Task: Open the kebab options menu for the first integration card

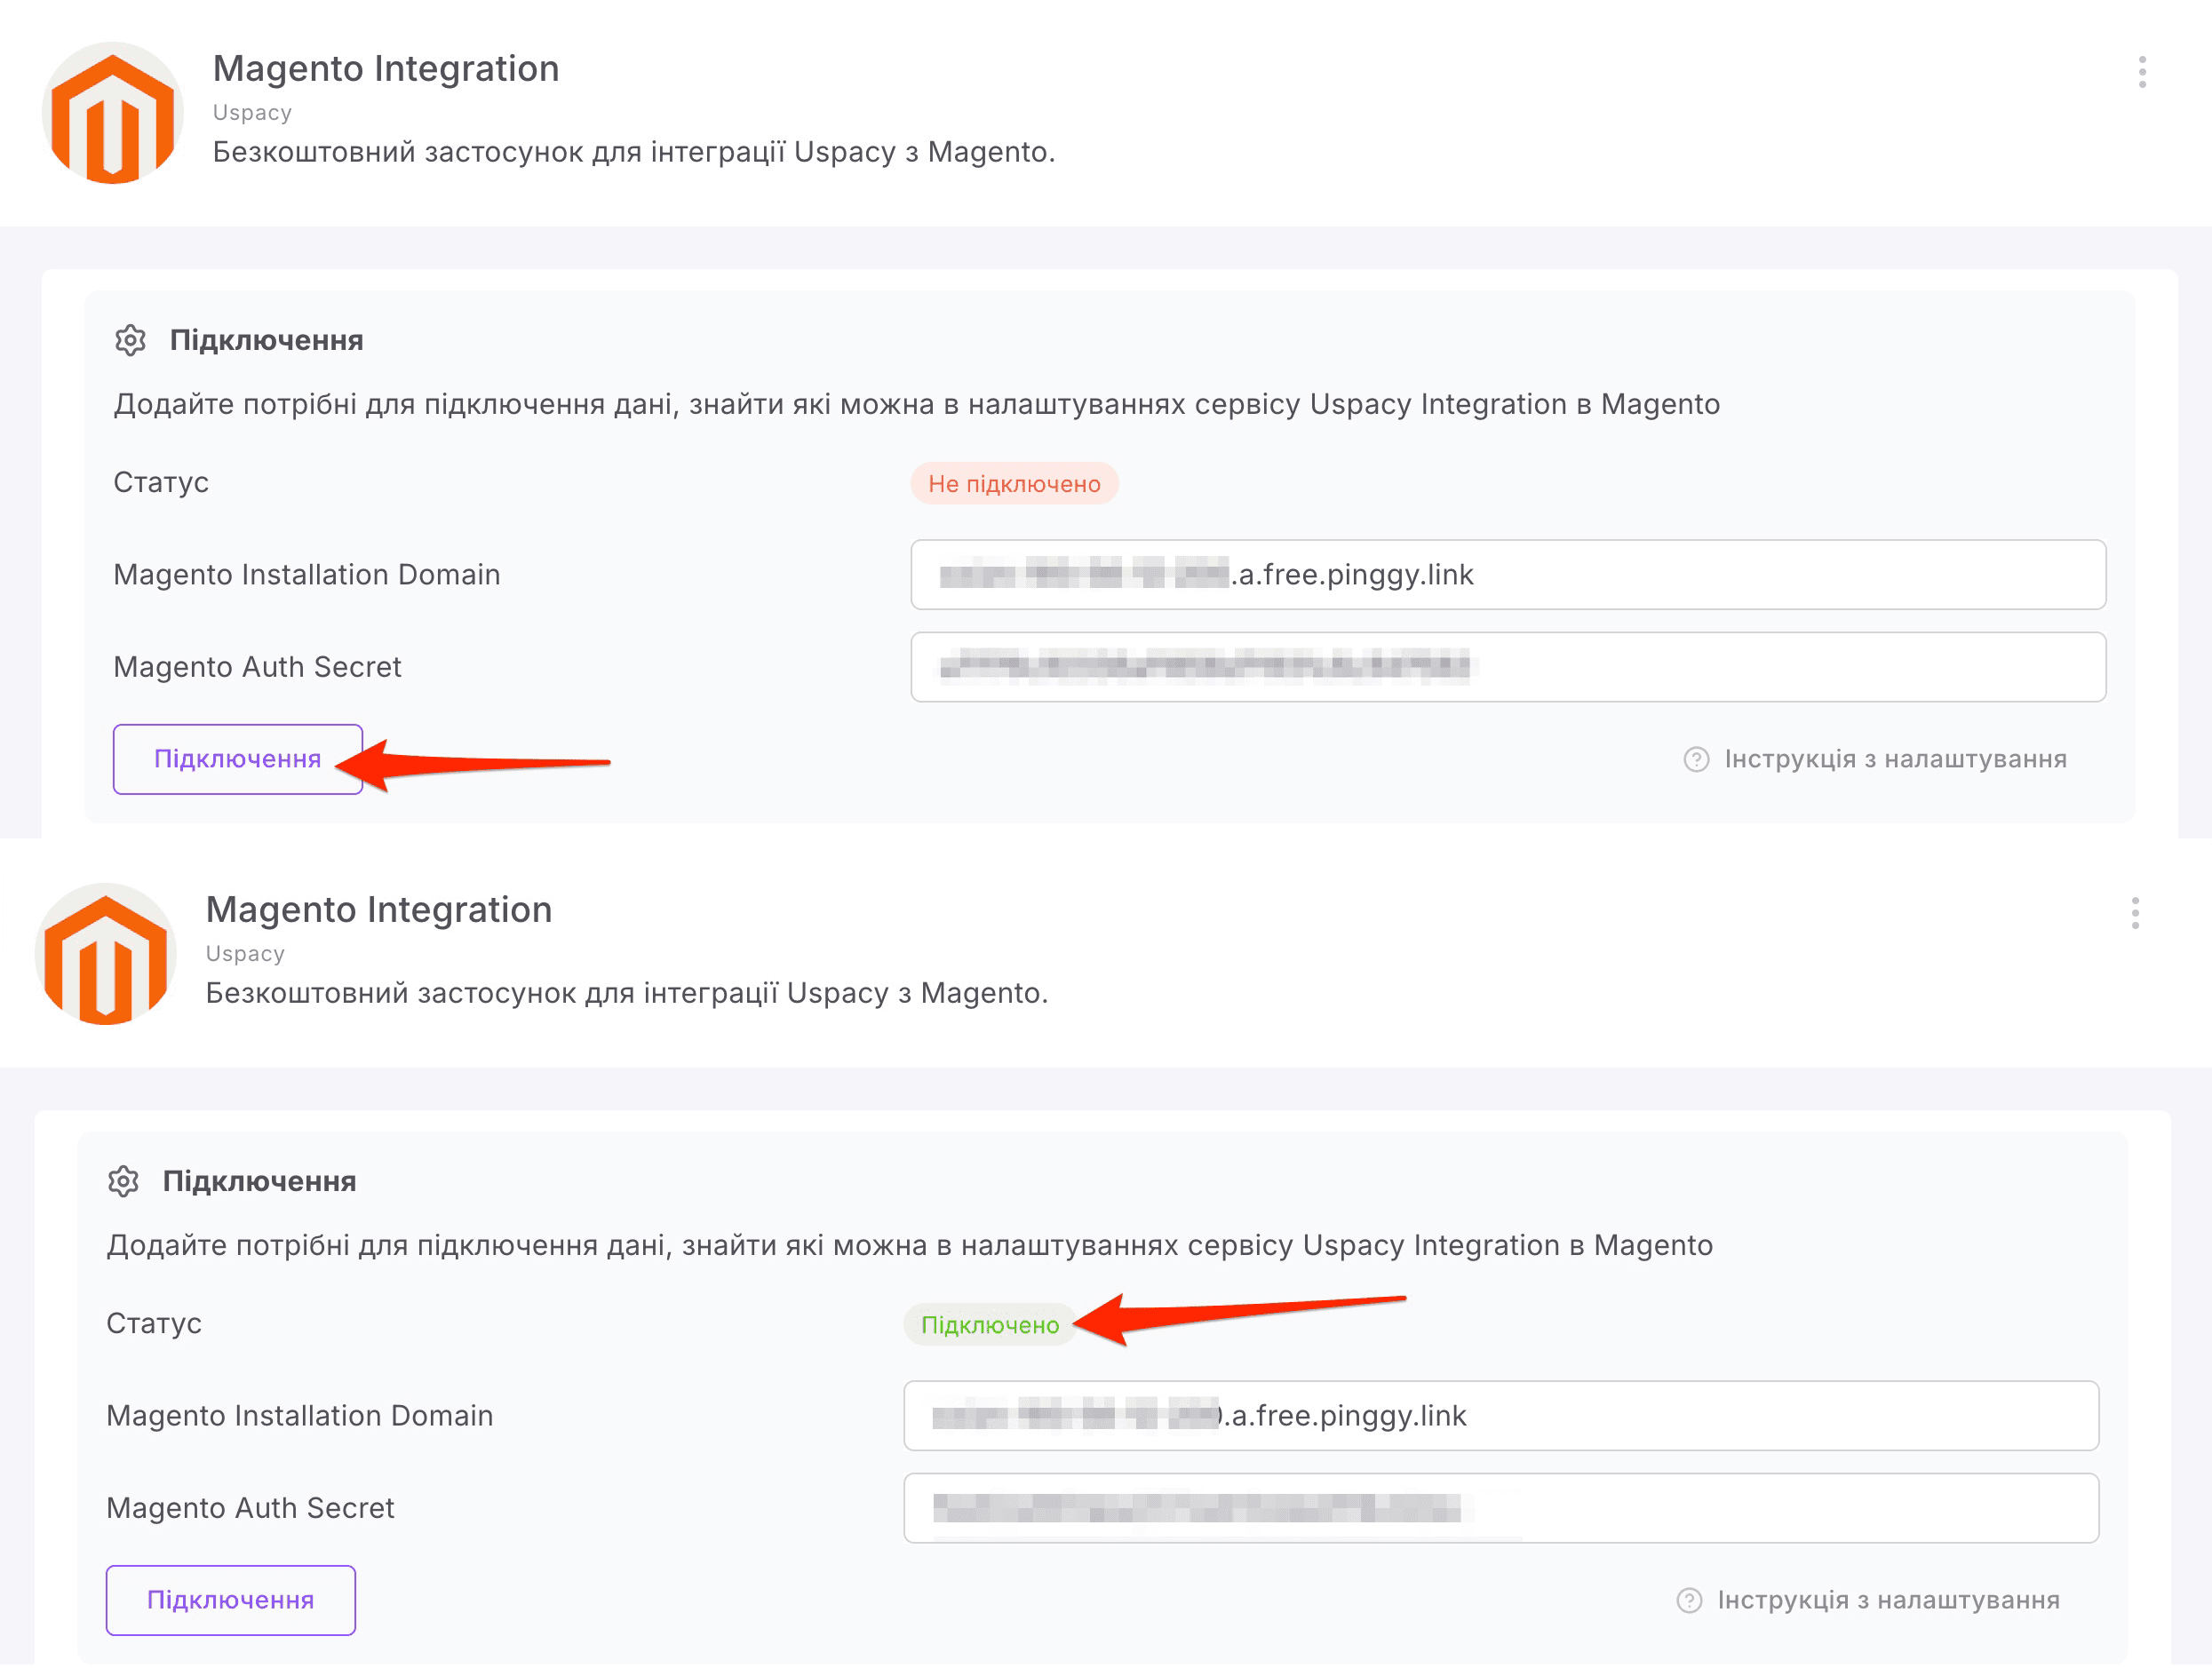Action: click(x=2141, y=70)
